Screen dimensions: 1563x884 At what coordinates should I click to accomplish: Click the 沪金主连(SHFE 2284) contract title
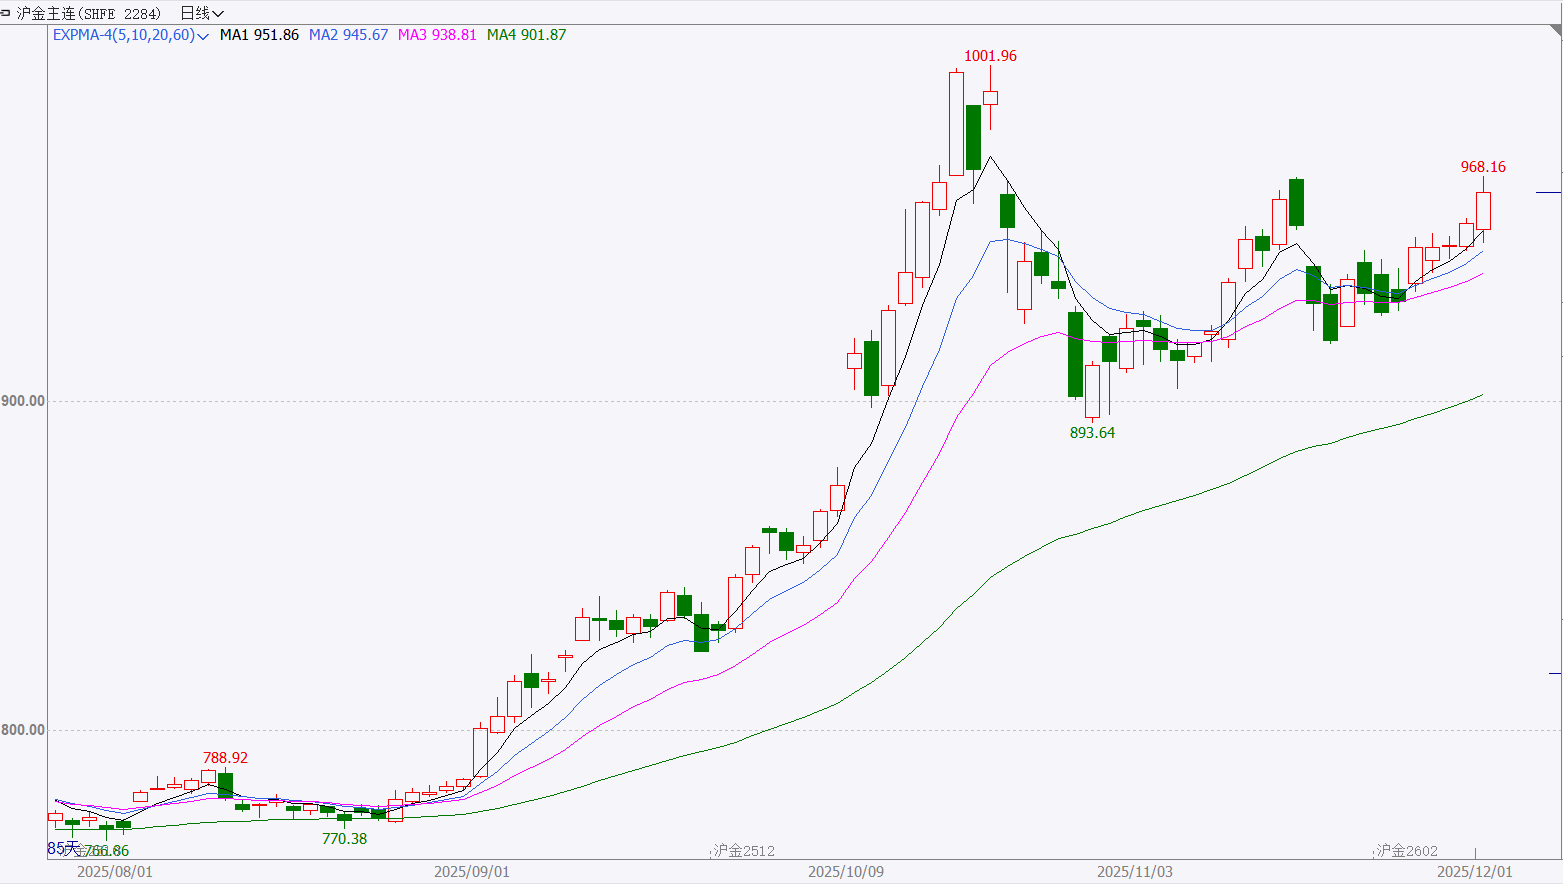[x=89, y=13]
